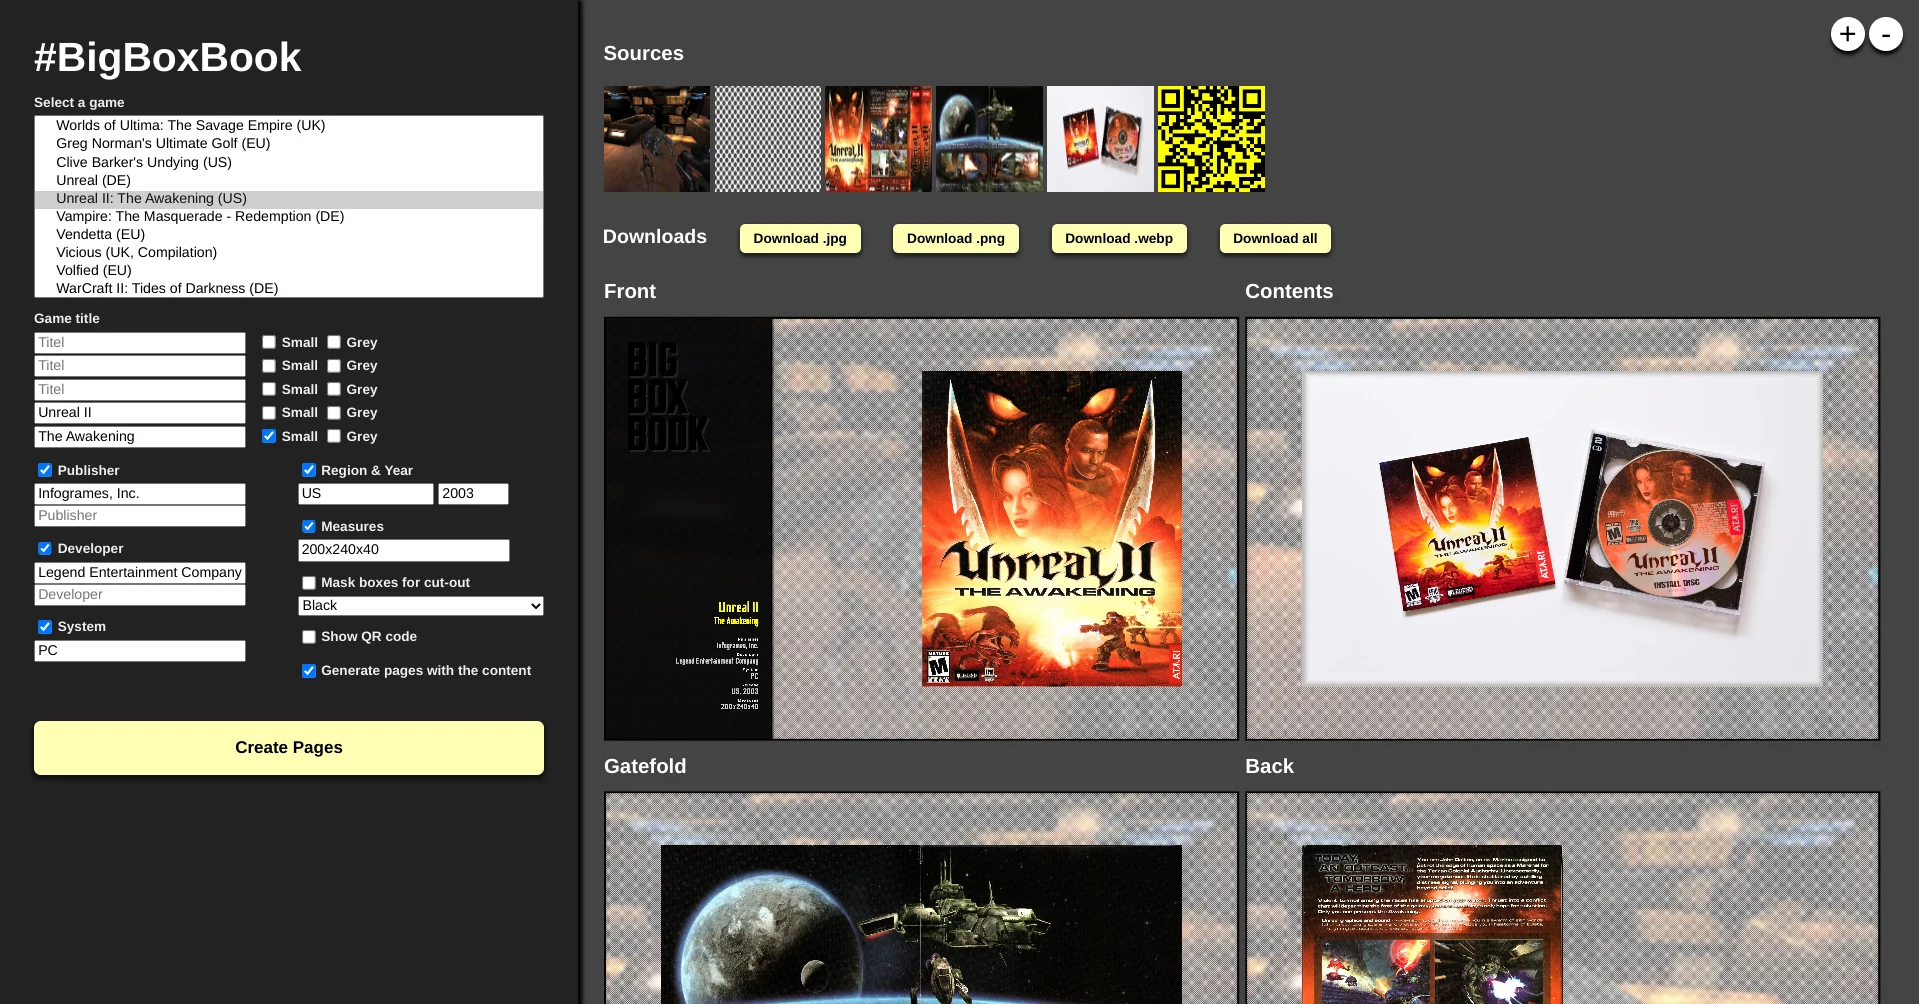The width and height of the screenshot is (1919, 1004).
Task: Click the zoom out minus button
Action: tap(1885, 35)
